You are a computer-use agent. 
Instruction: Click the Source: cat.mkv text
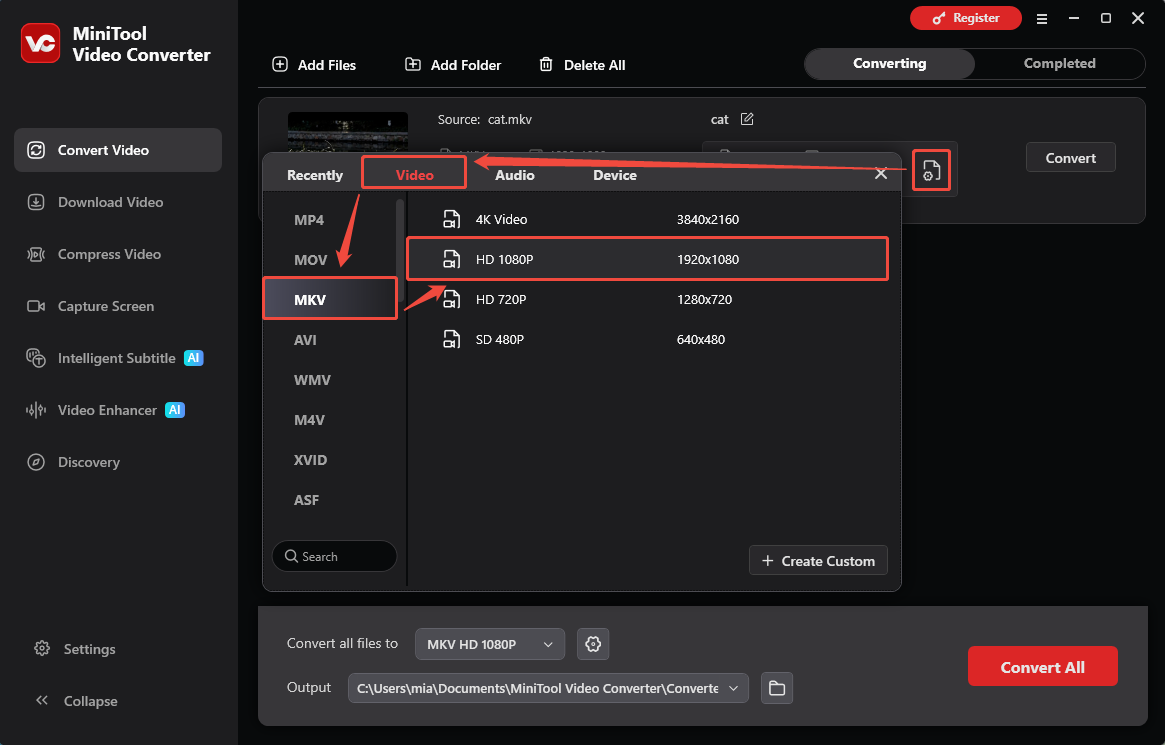pos(484,120)
